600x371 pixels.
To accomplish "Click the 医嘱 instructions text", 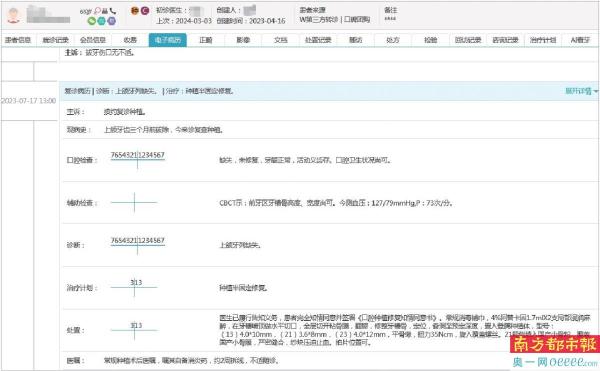I will pyautogui.click(x=191, y=360).
